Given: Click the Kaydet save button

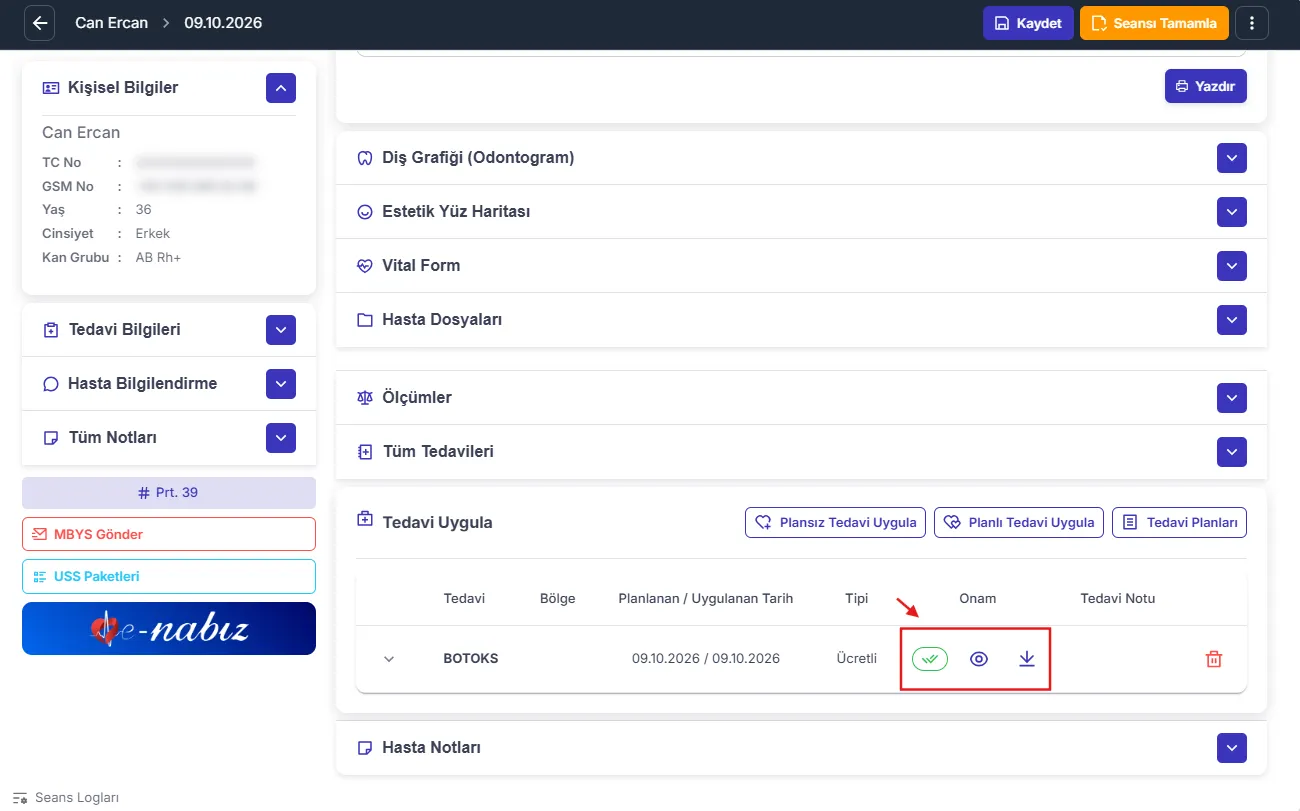Looking at the screenshot, I should pyautogui.click(x=1028, y=23).
